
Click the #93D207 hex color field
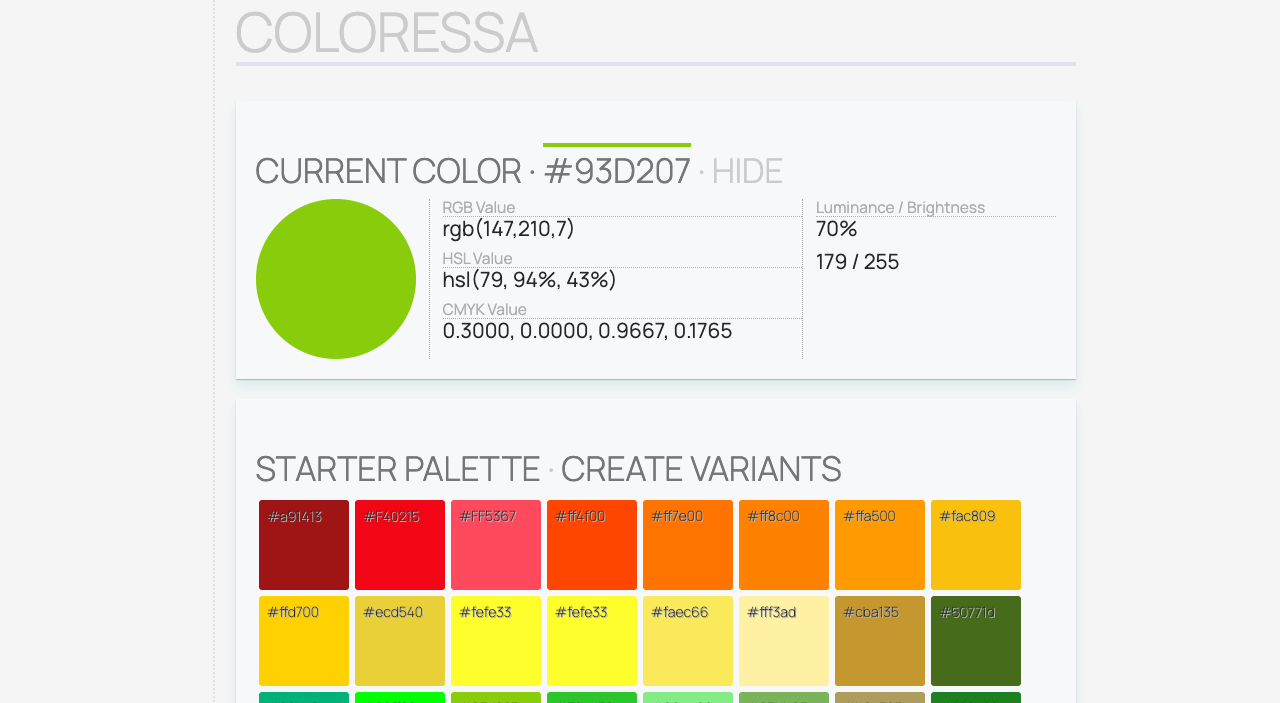click(x=617, y=171)
